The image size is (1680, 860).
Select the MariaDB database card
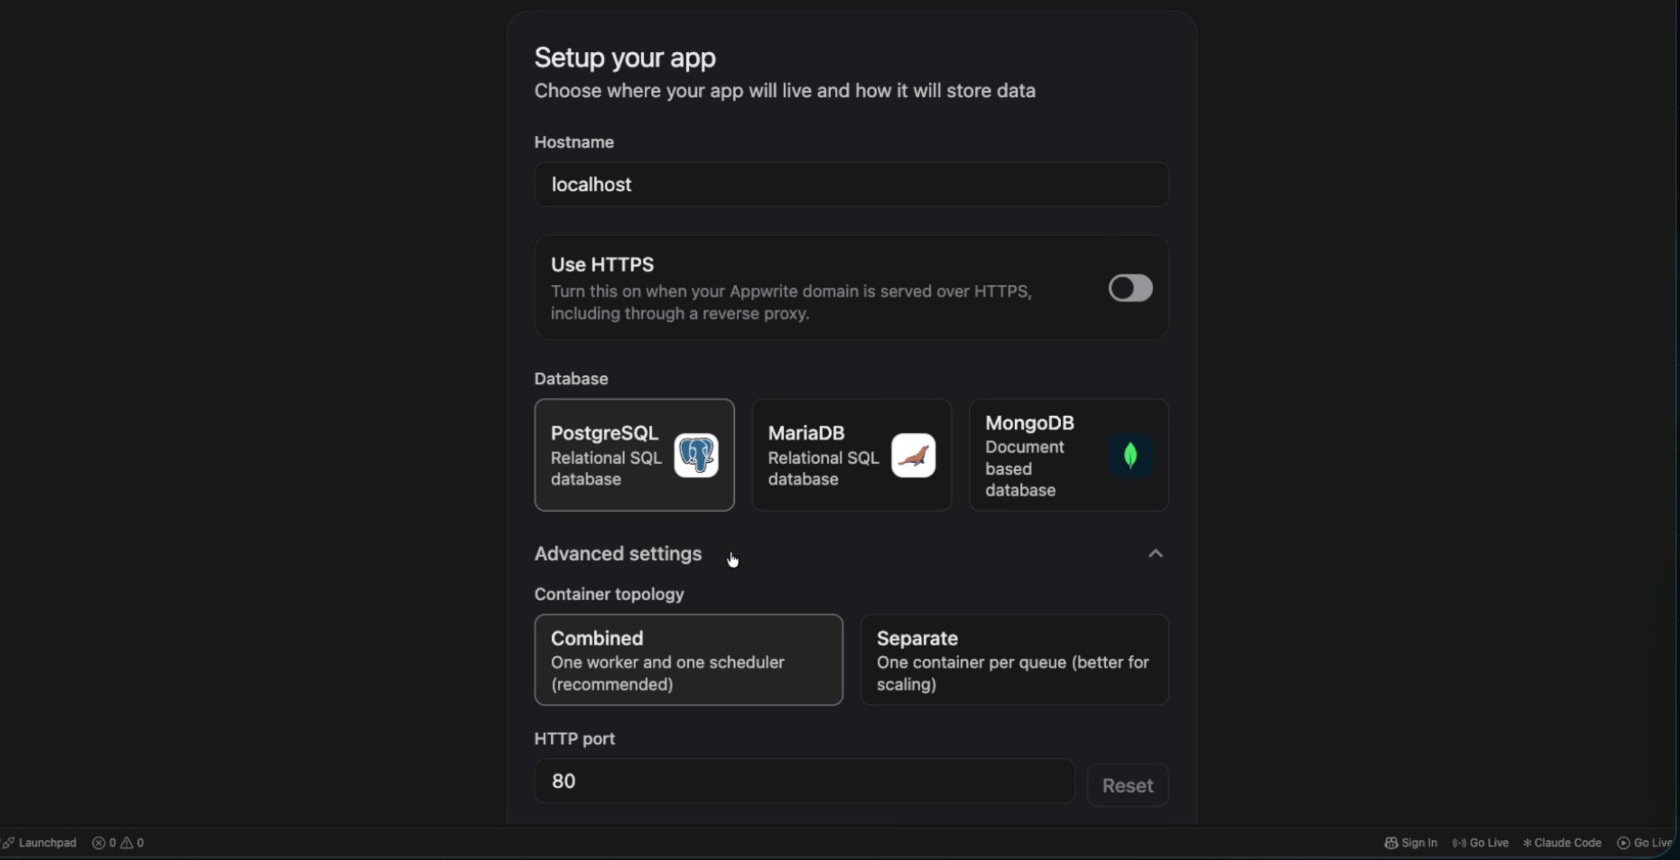point(851,455)
